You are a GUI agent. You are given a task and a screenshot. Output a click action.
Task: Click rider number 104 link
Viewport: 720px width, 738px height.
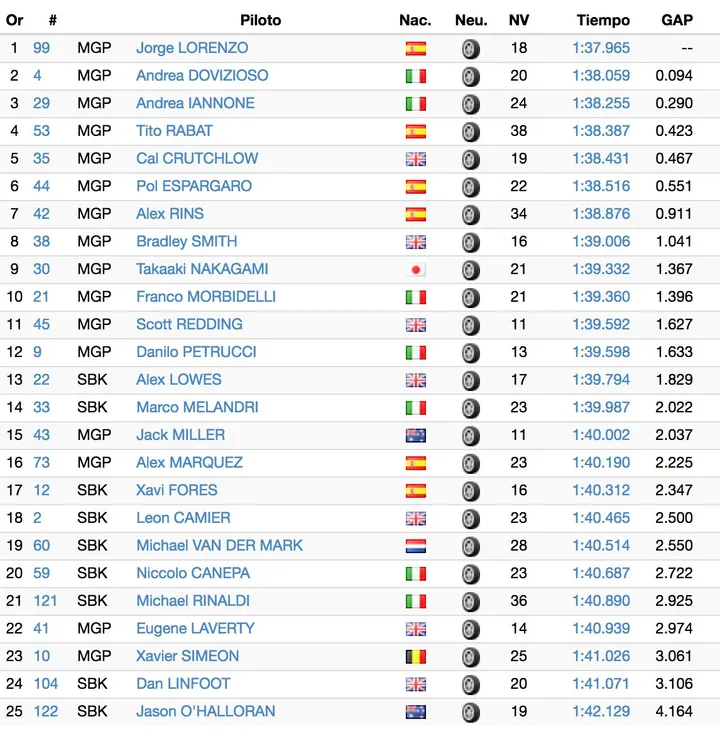point(46,683)
